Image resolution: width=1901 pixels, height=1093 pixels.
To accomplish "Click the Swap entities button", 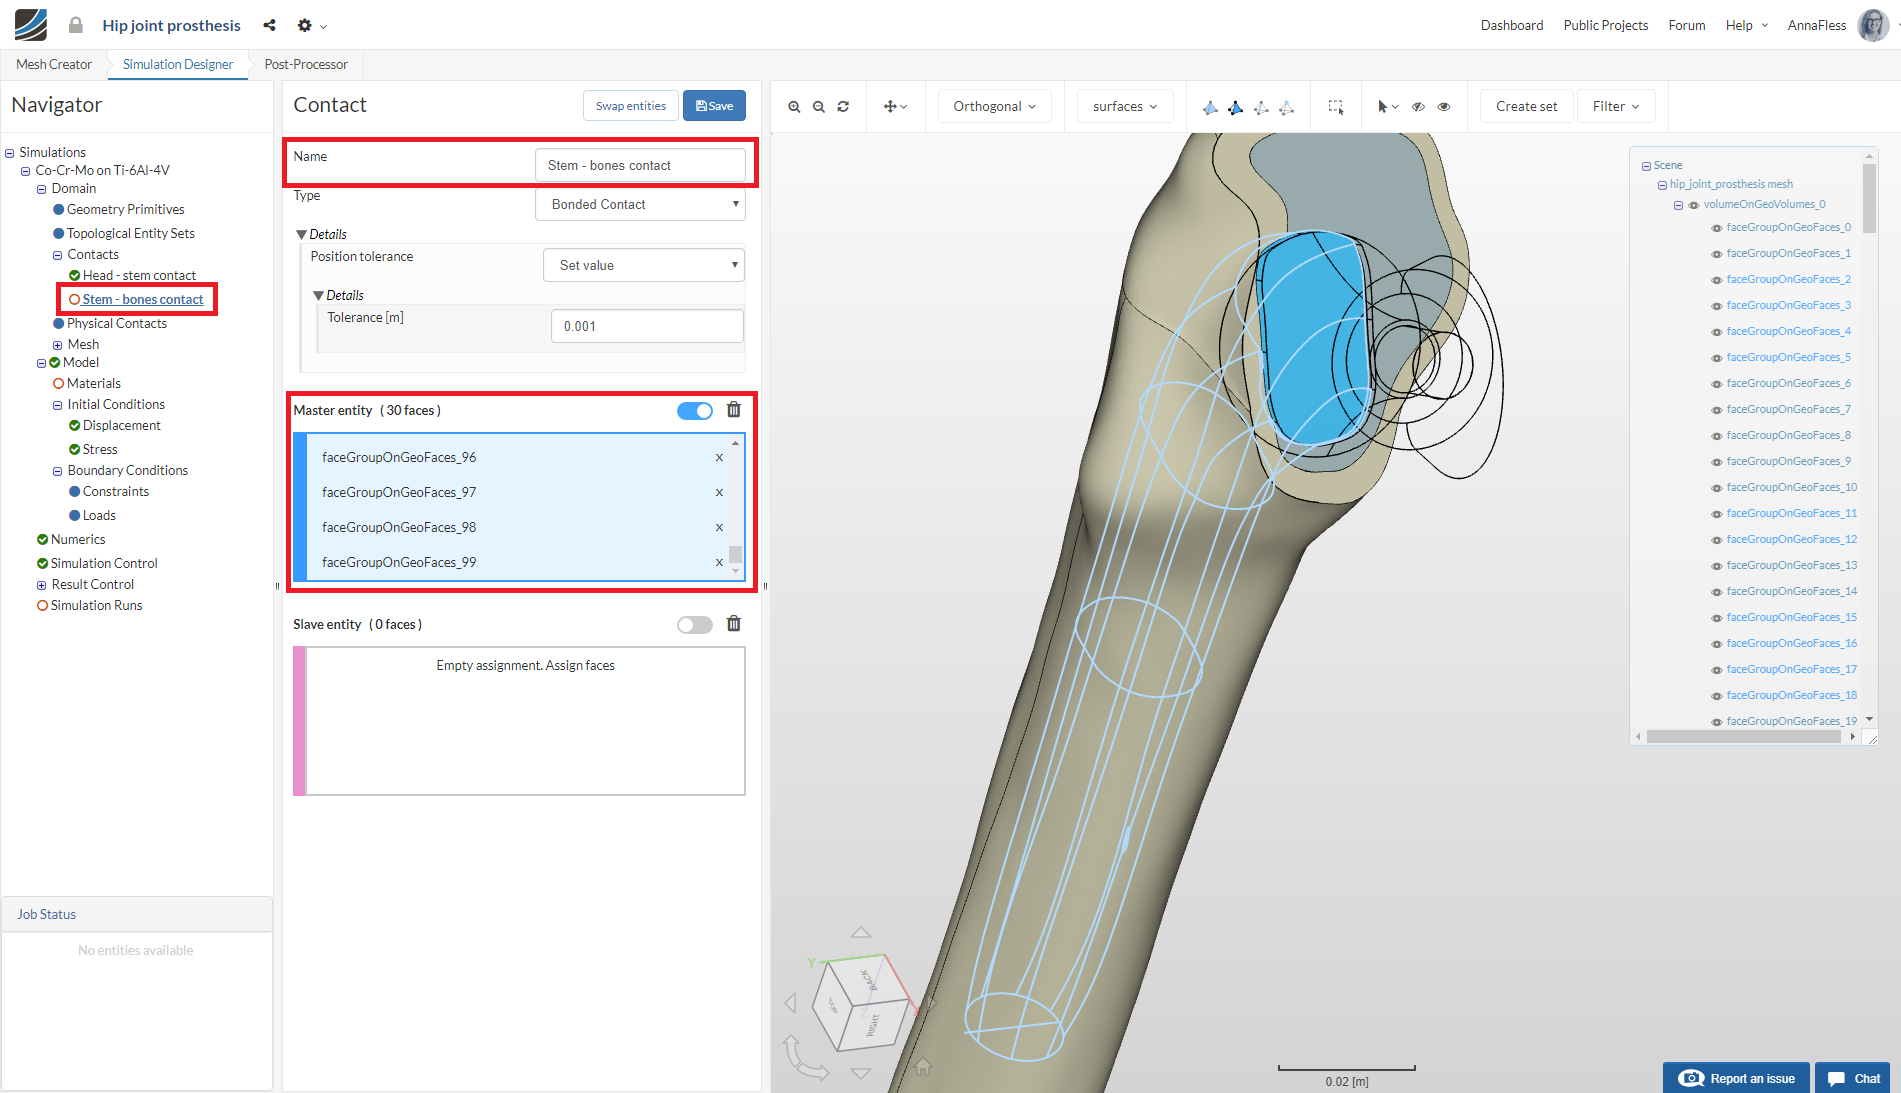I will 631,106.
